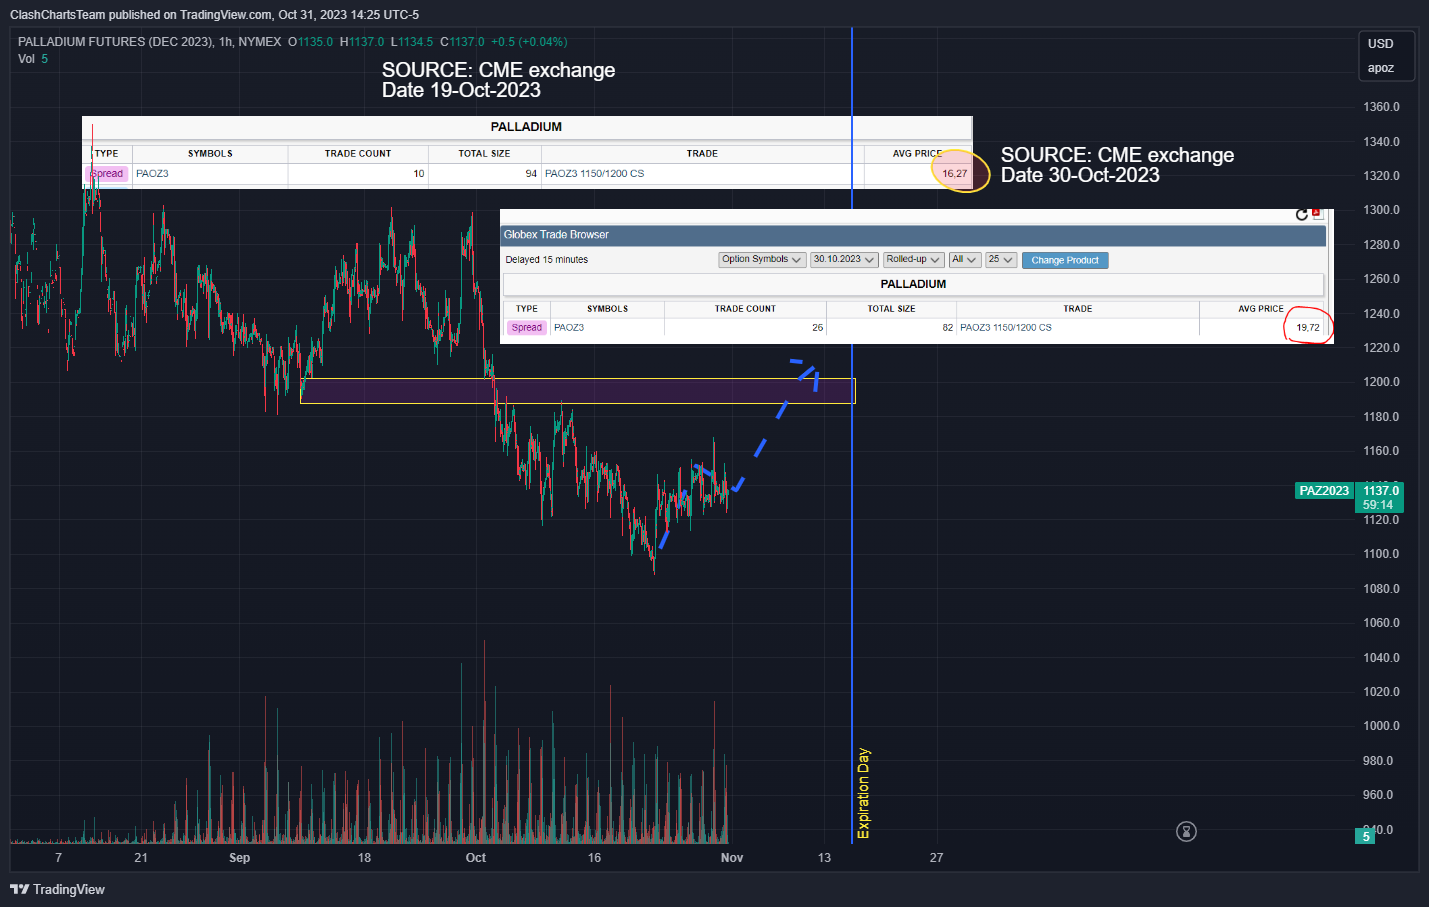Viewport: 1429px width, 907px height.
Task: Click the go-to-realtime round icon near the time axis
Action: pyautogui.click(x=1186, y=831)
